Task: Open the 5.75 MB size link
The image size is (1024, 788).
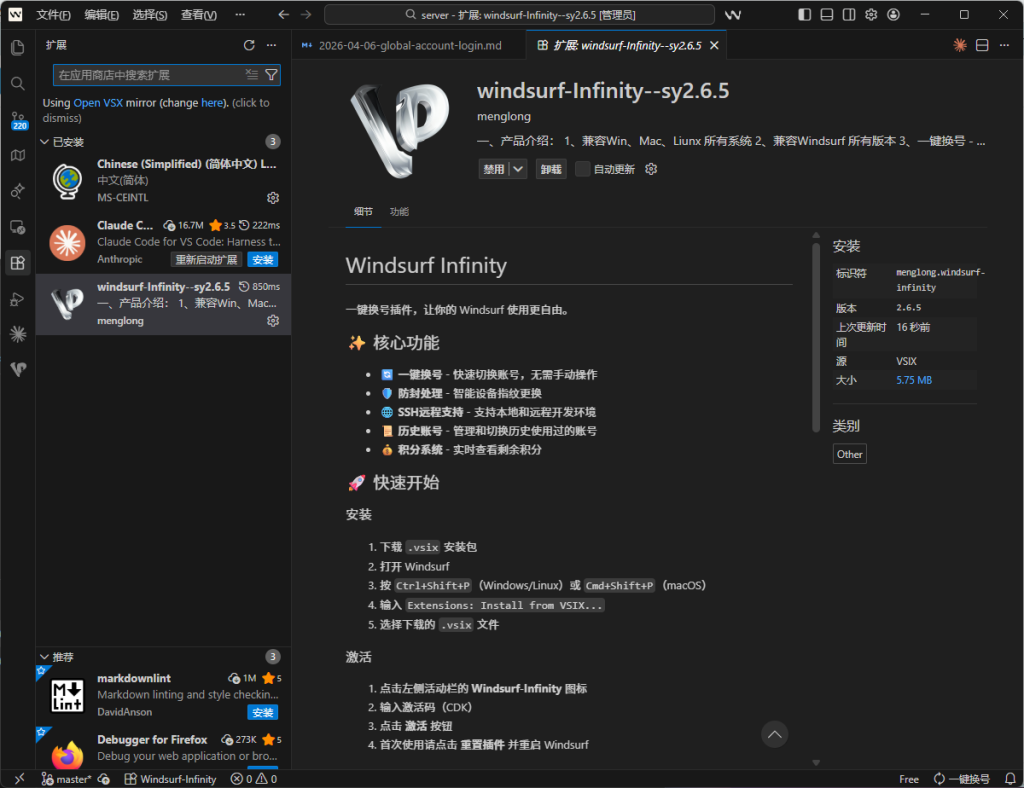Action: (914, 380)
